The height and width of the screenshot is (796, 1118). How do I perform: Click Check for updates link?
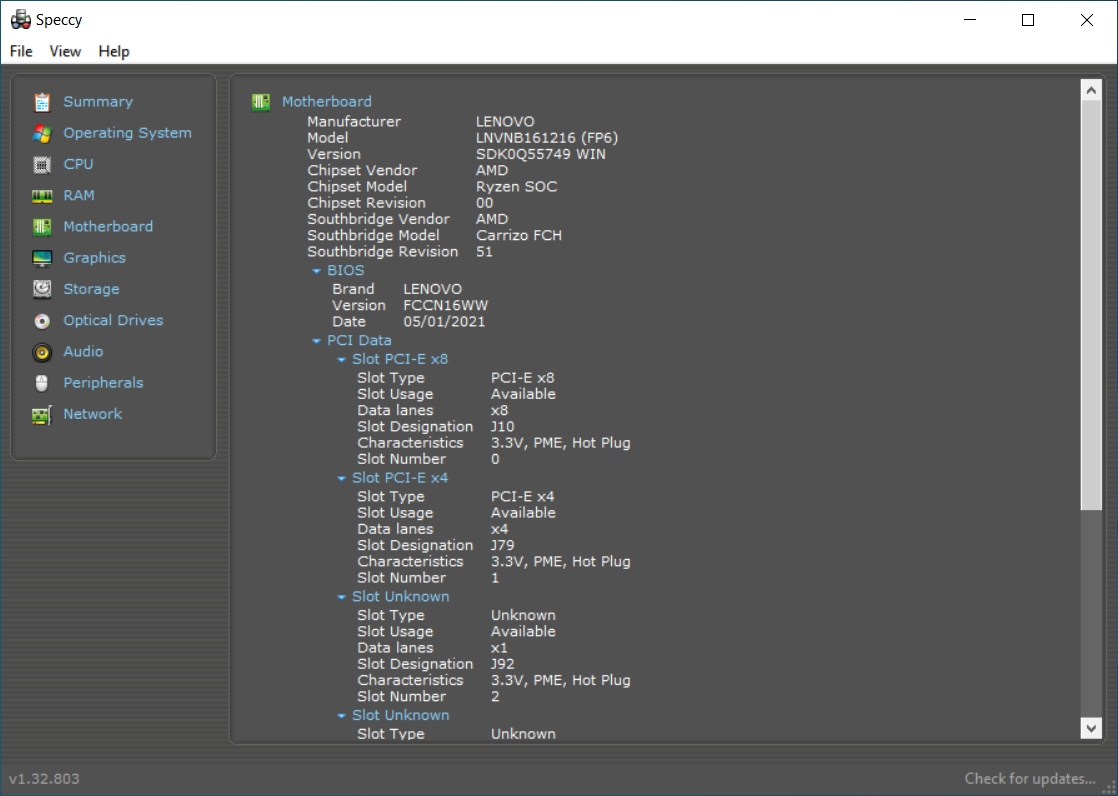1030,778
